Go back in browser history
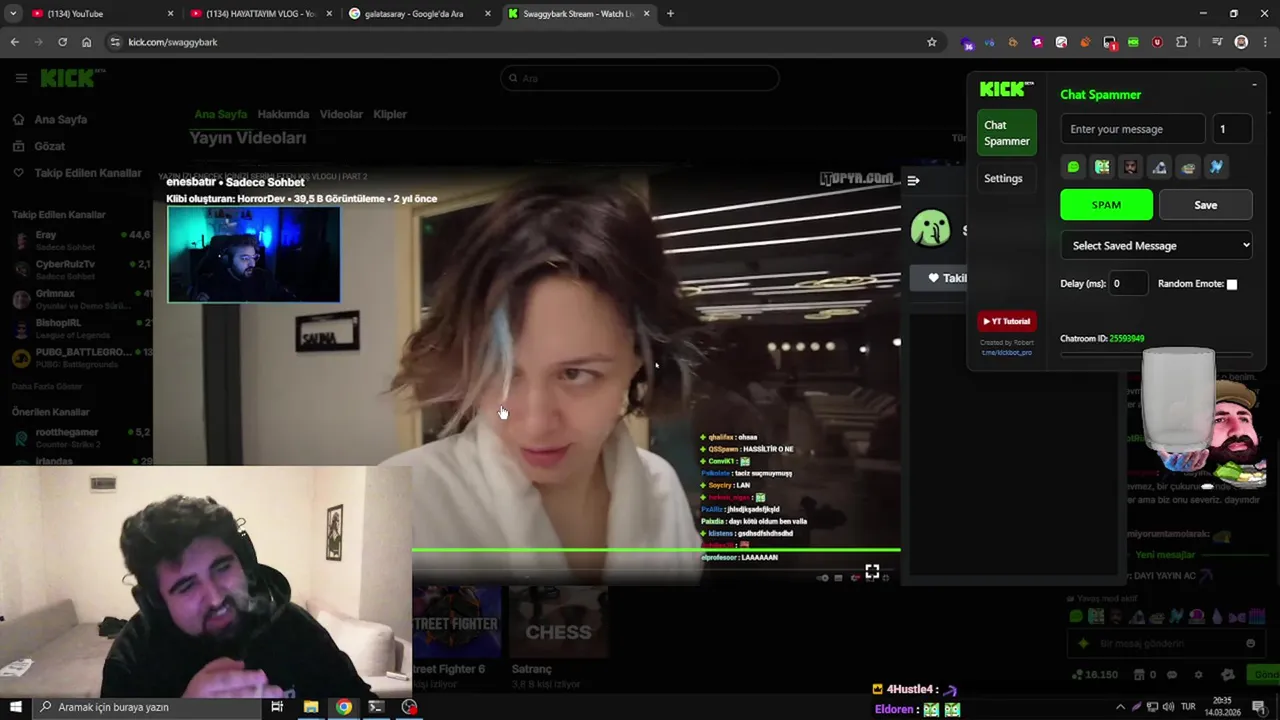Screen dimensions: 1280x720 pyautogui.click(x=14, y=42)
